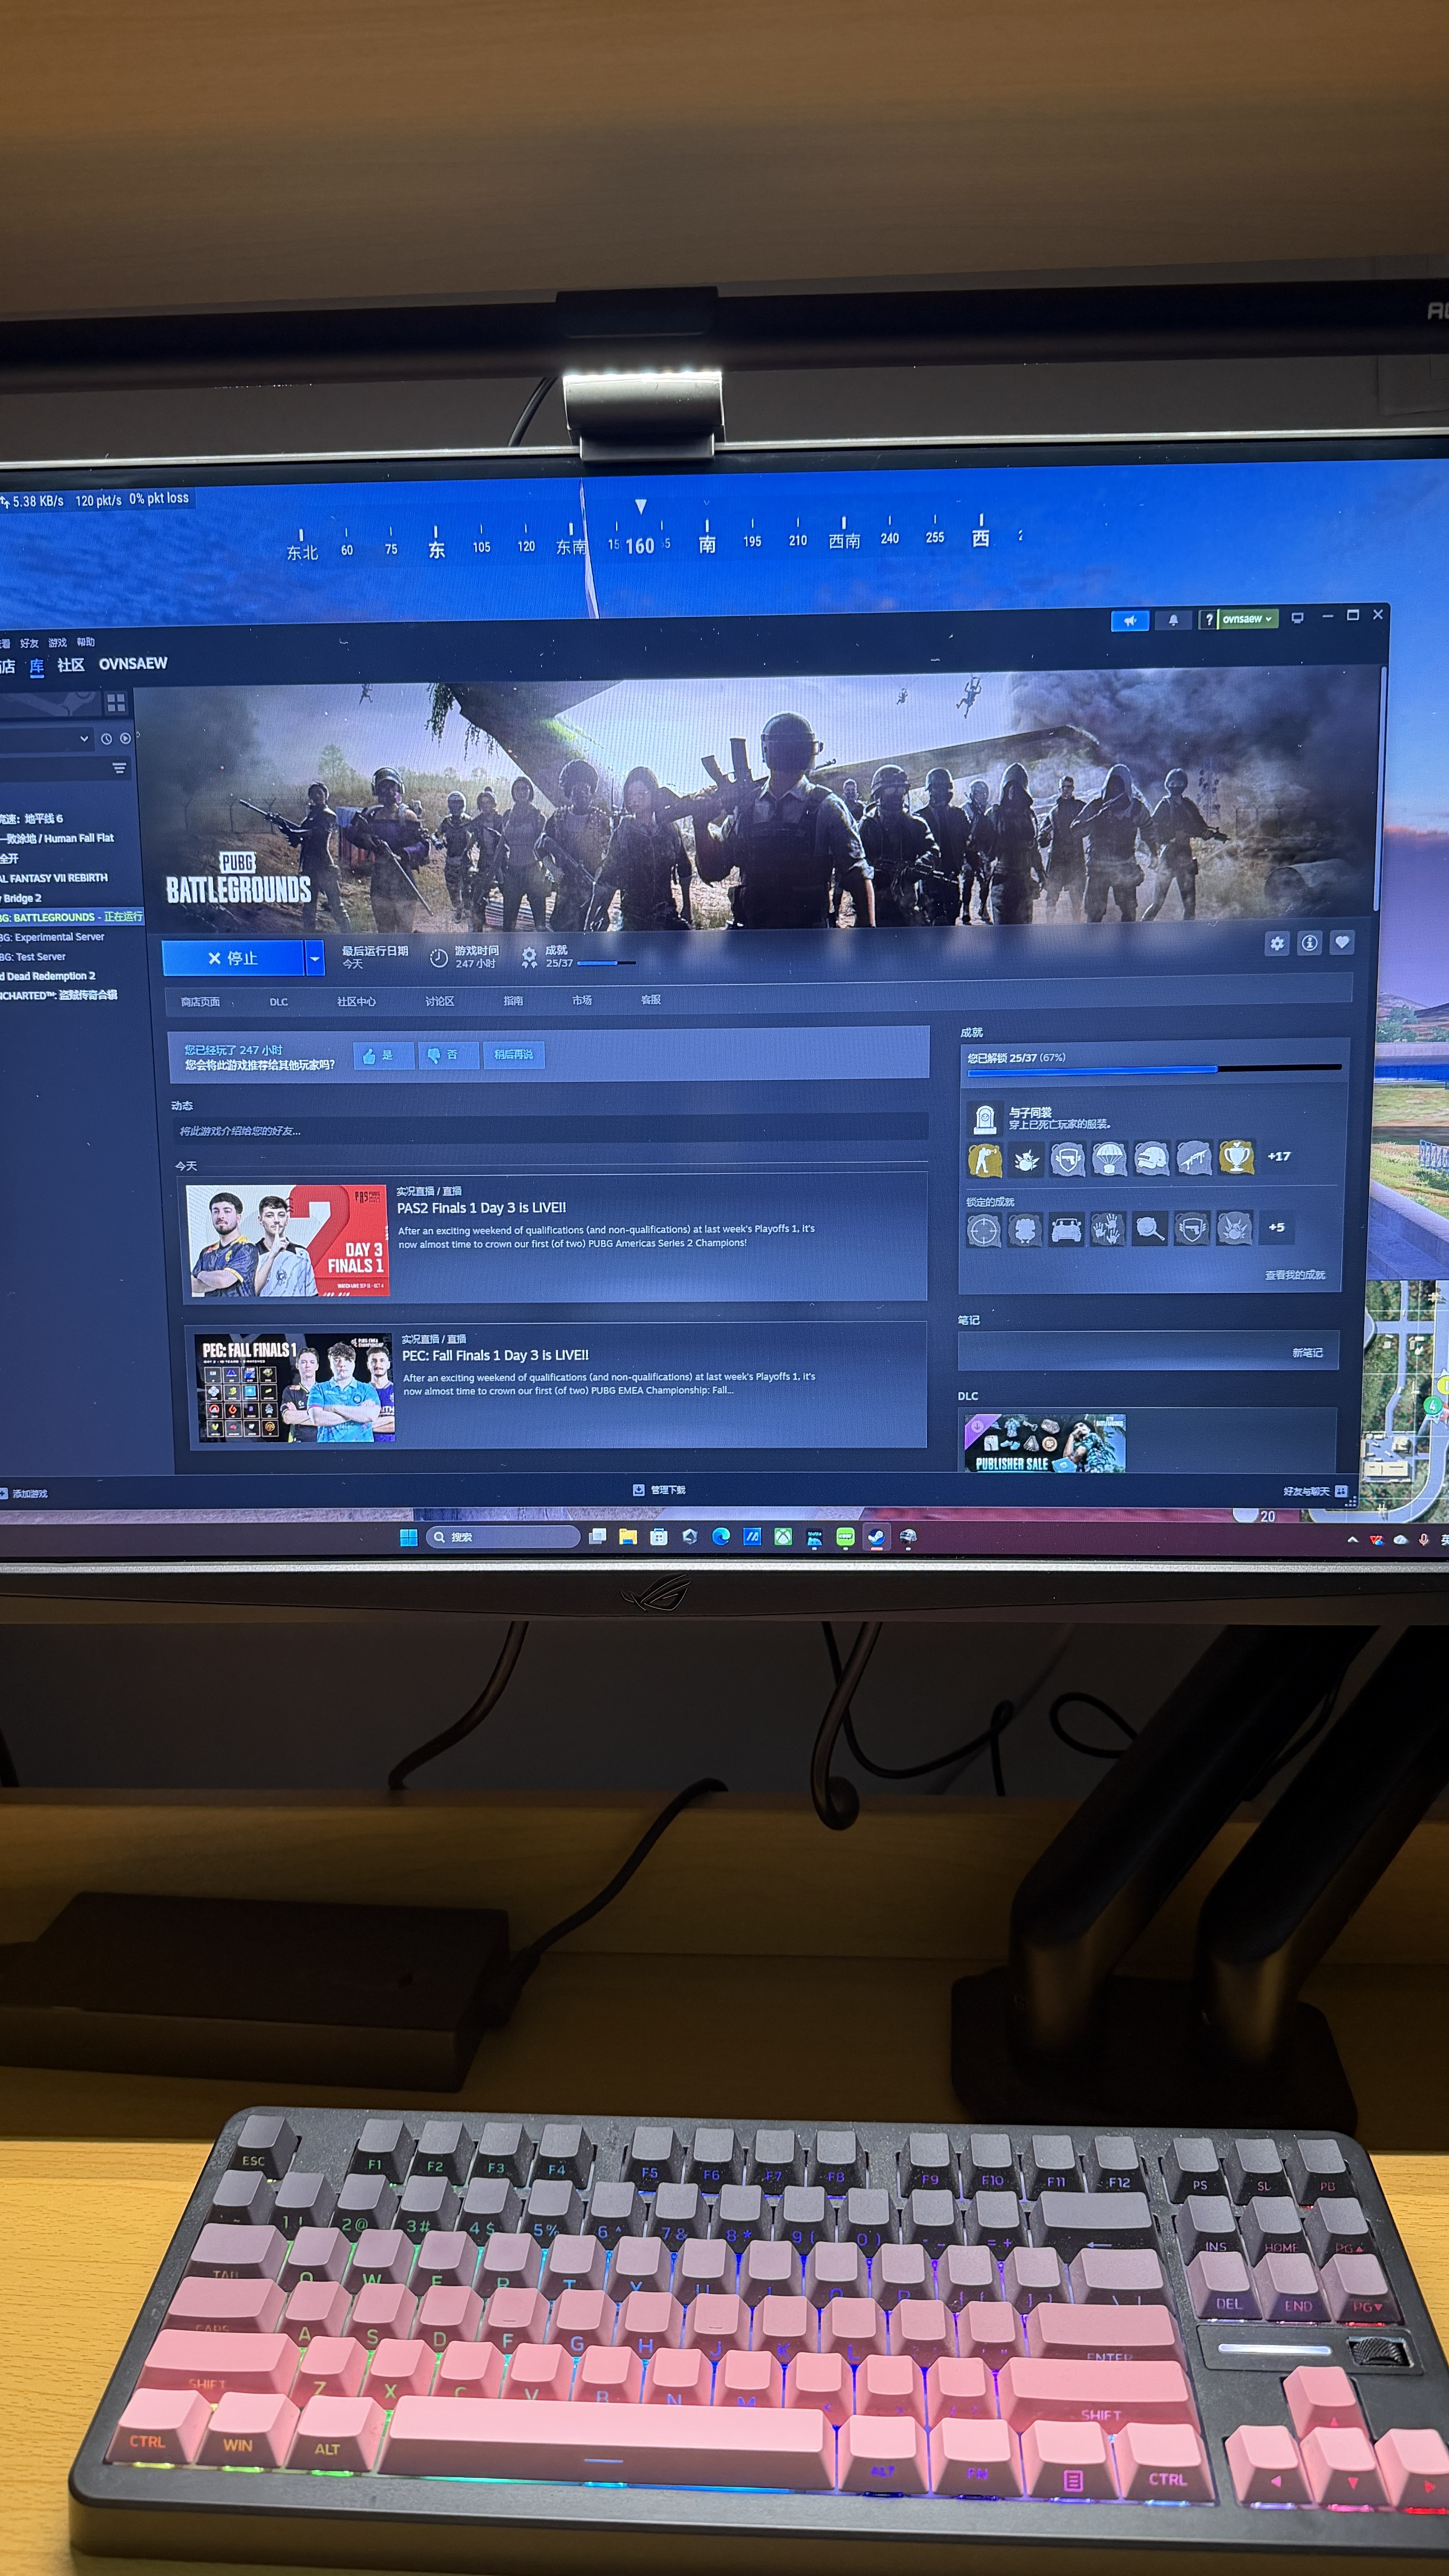The image size is (1449, 2576).
Task: Open the 商店页面 link
Action: [200, 1002]
